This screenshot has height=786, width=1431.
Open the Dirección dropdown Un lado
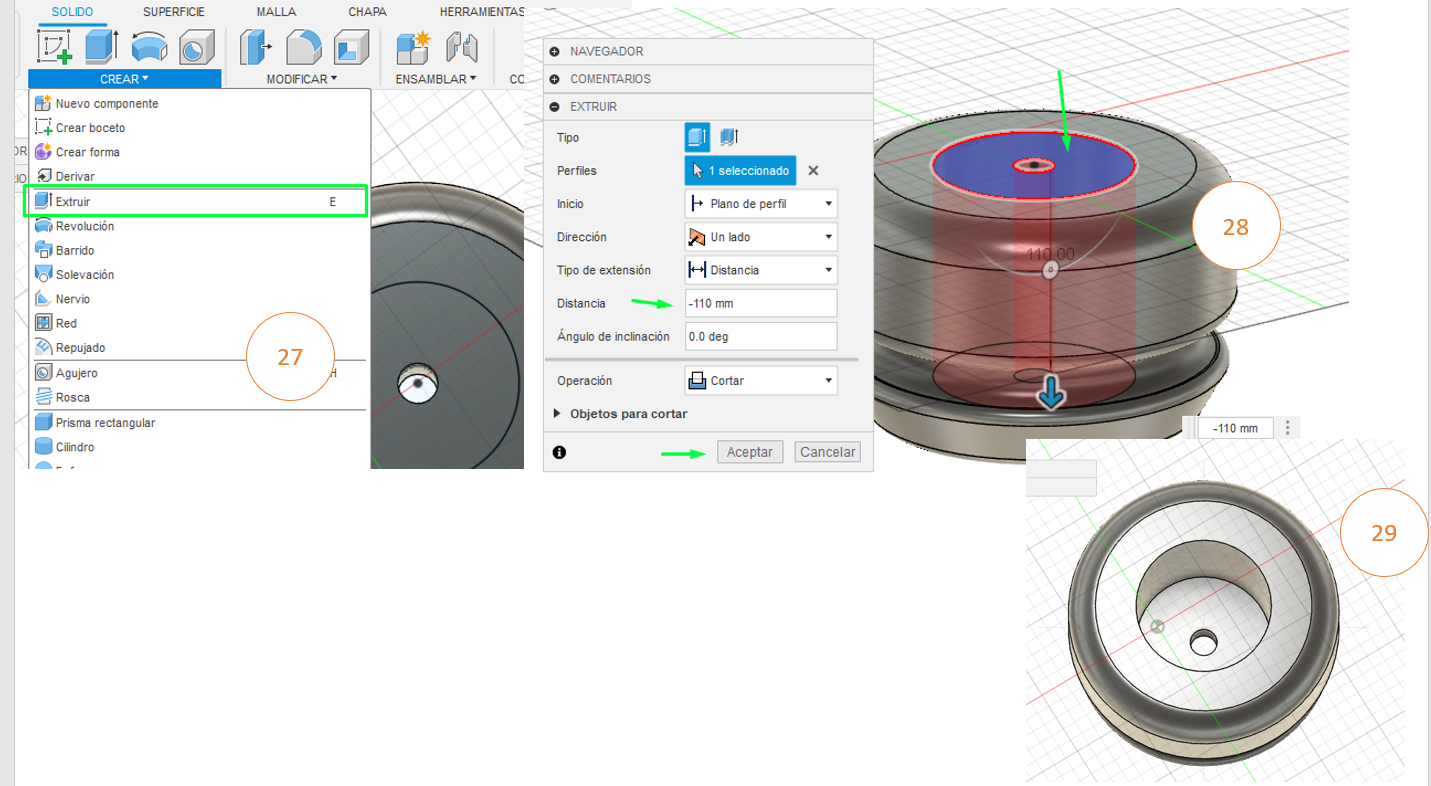(761, 237)
